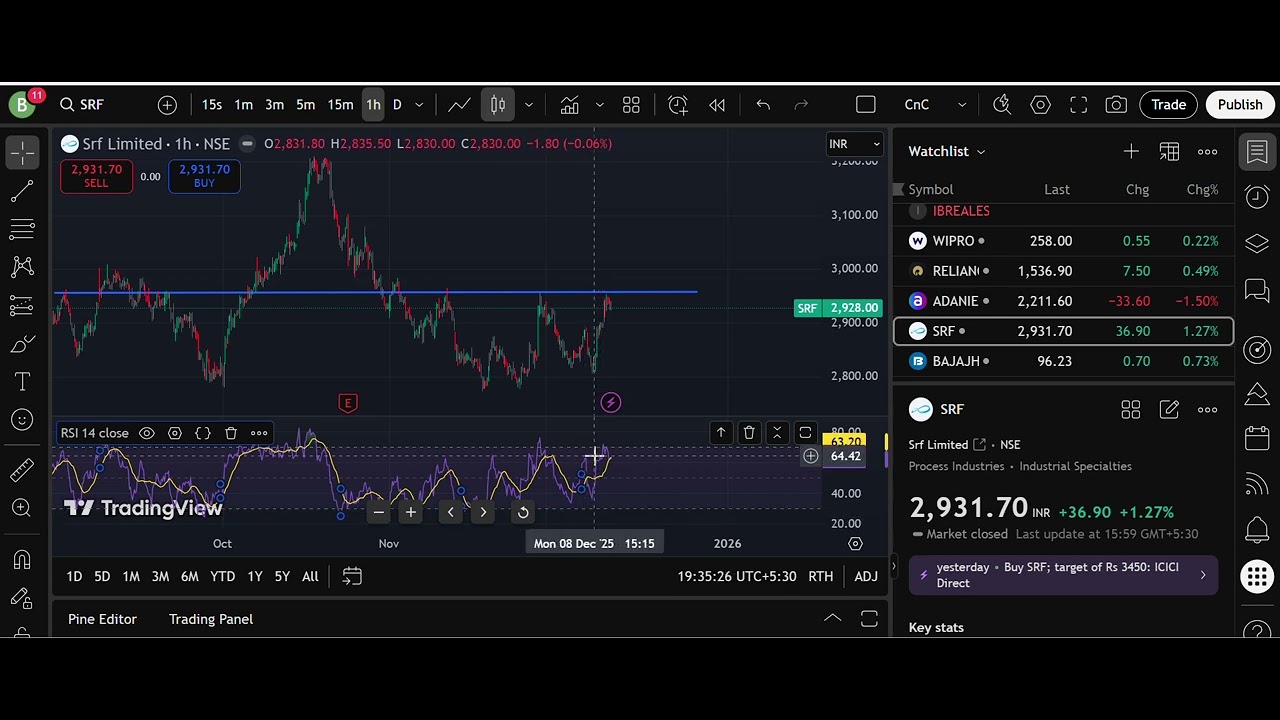Select the 15s timeframe

(x=212, y=104)
